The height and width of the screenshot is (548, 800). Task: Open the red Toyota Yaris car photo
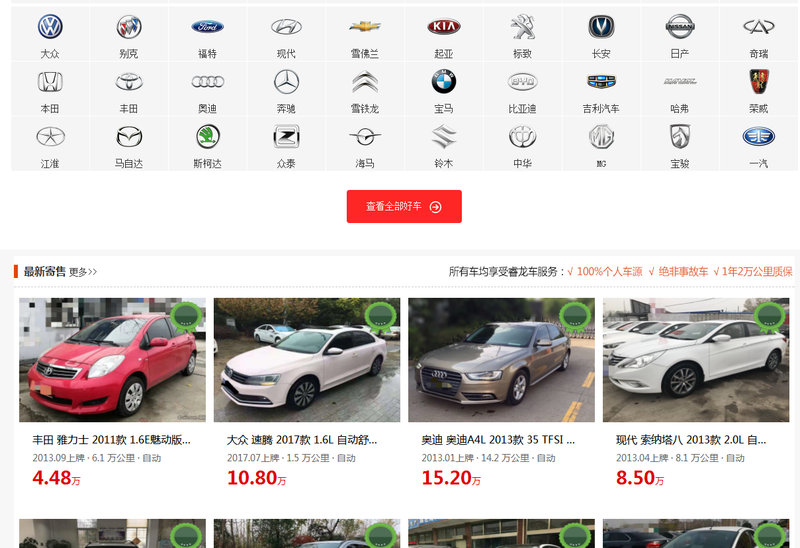pyautogui.click(x=112, y=360)
